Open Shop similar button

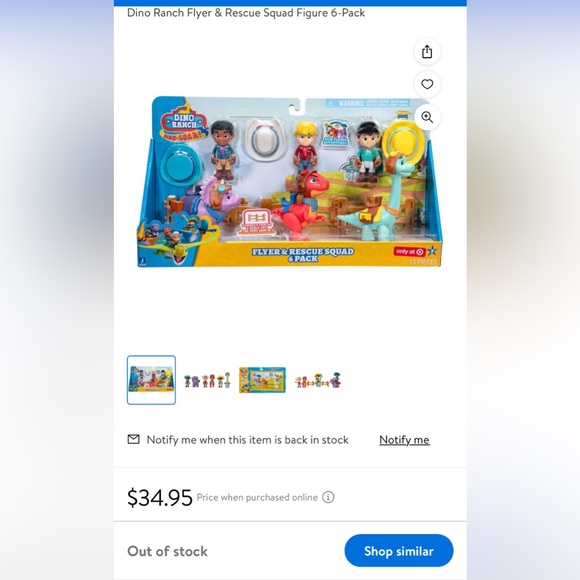point(399,551)
